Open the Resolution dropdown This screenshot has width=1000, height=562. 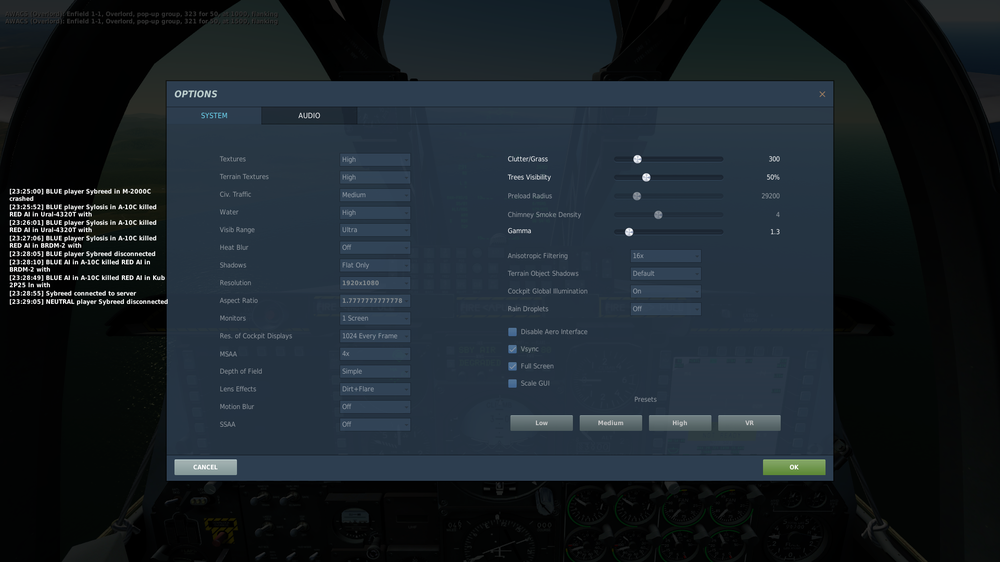pos(375,283)
